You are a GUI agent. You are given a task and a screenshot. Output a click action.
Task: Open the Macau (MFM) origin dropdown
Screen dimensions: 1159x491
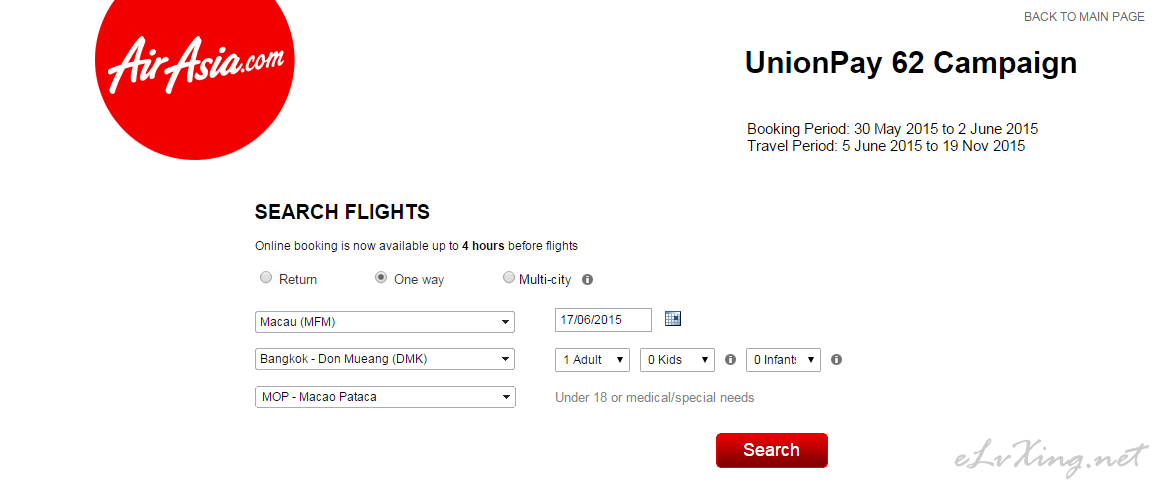[x=385, y=322]
